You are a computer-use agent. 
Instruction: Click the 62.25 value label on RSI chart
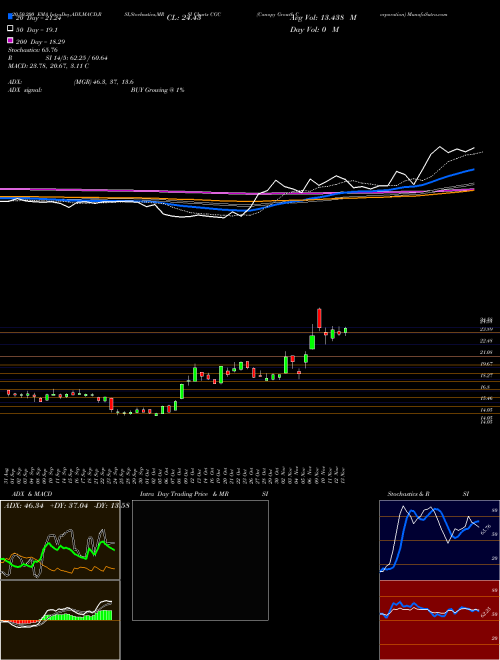click(486, 612)
